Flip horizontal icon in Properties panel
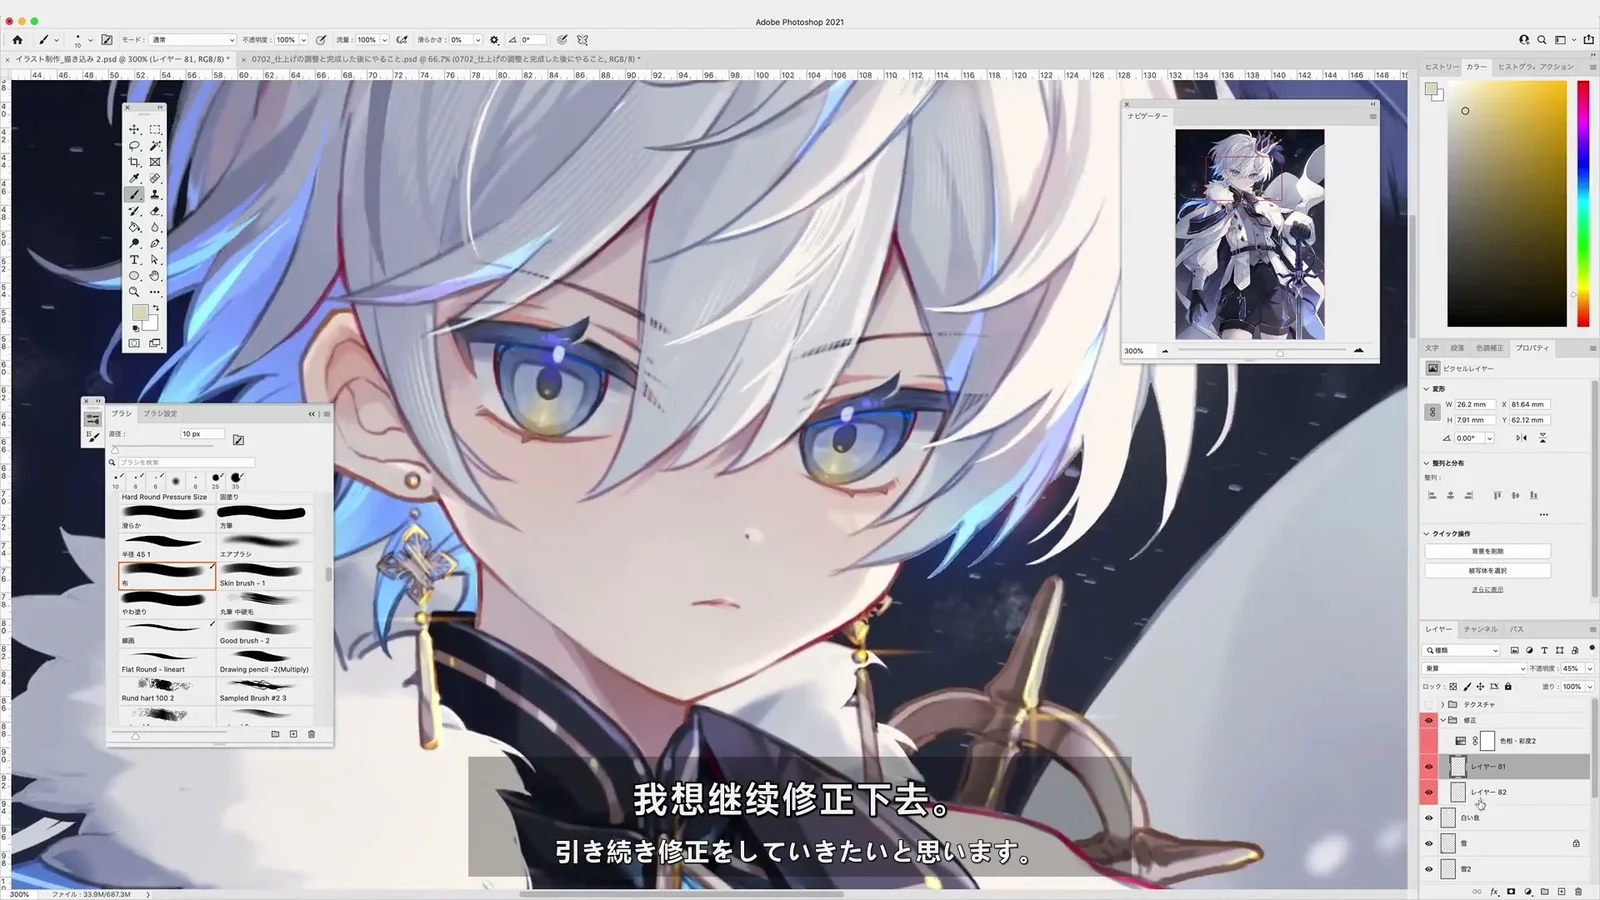 pos(1521,438)
